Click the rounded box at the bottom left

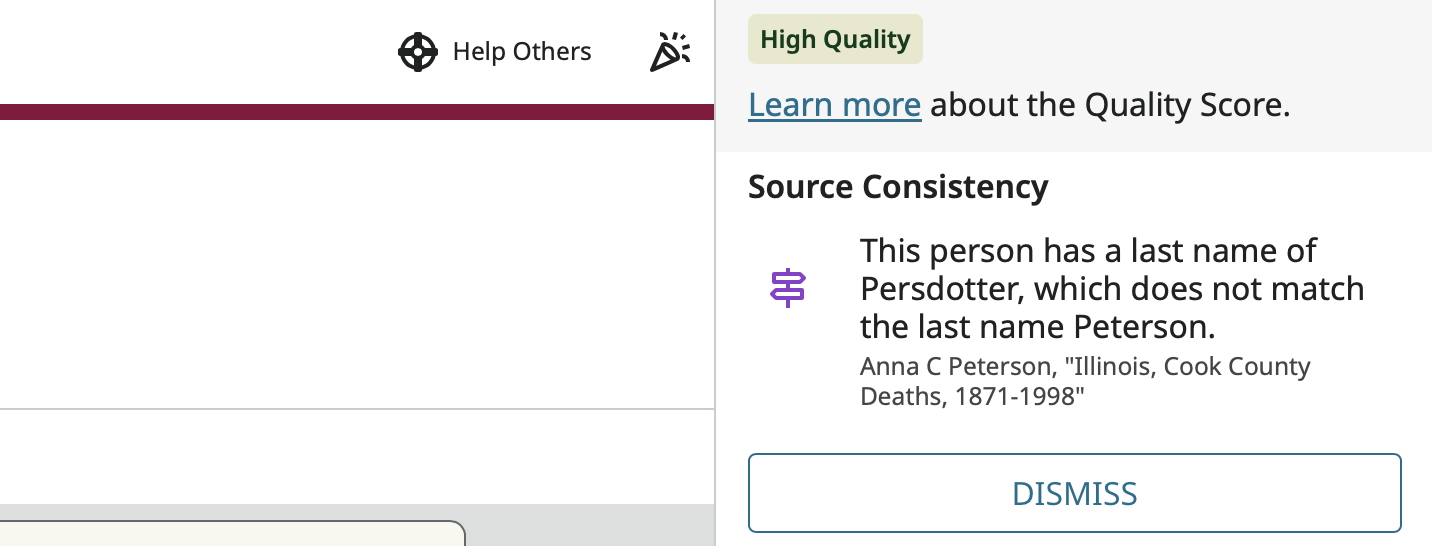tap(232, 534)
